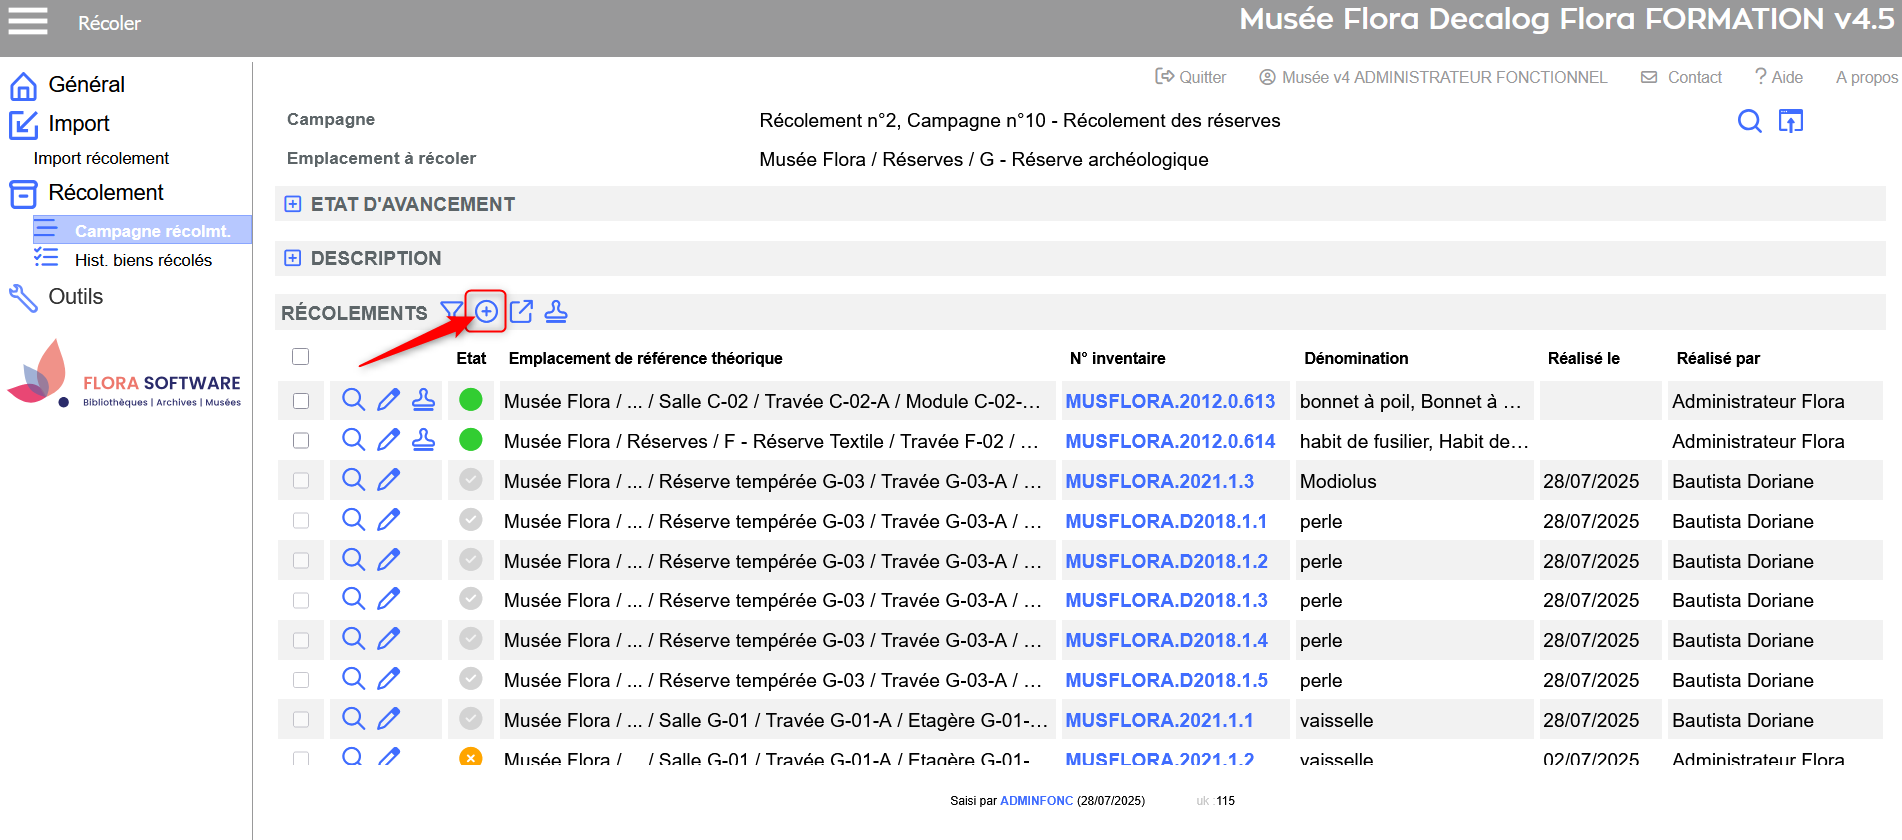This screenshot has width=1902, height=840.
Task: Select Import récolement in sidebar
Action: point(101,158)
